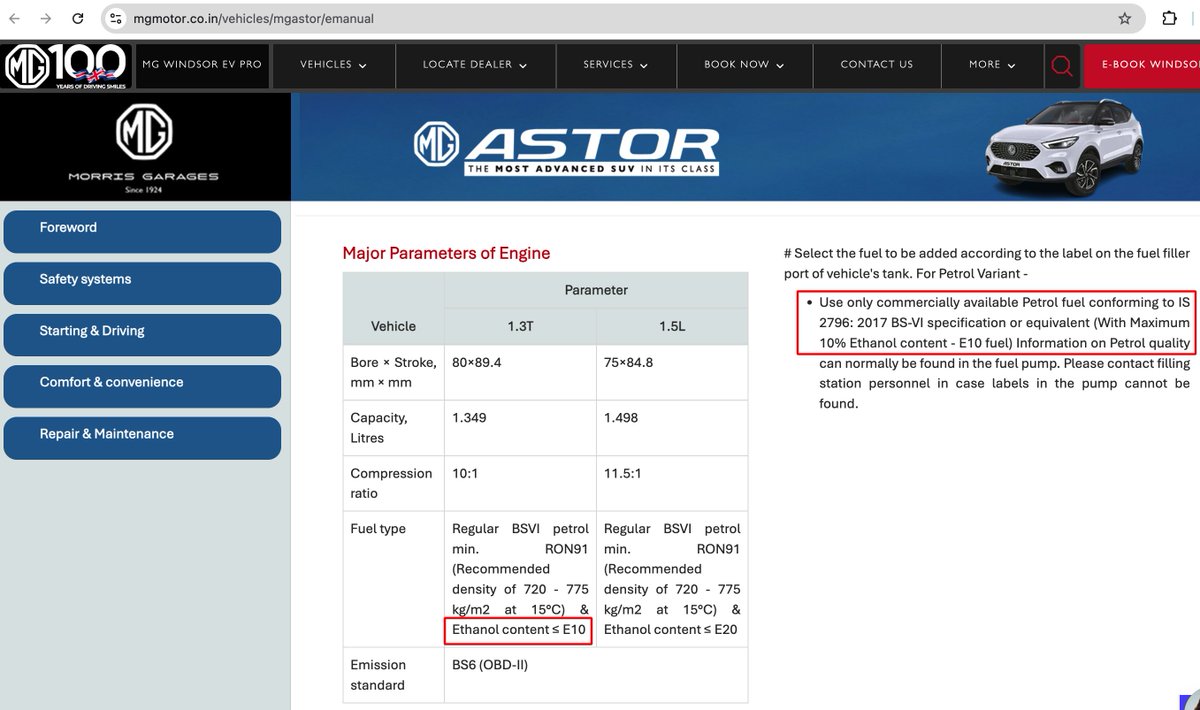This screenshot has width=1200, height=710.
Task: Click the Major Parameters of Engine heading
Action: (x=446, y=253)
